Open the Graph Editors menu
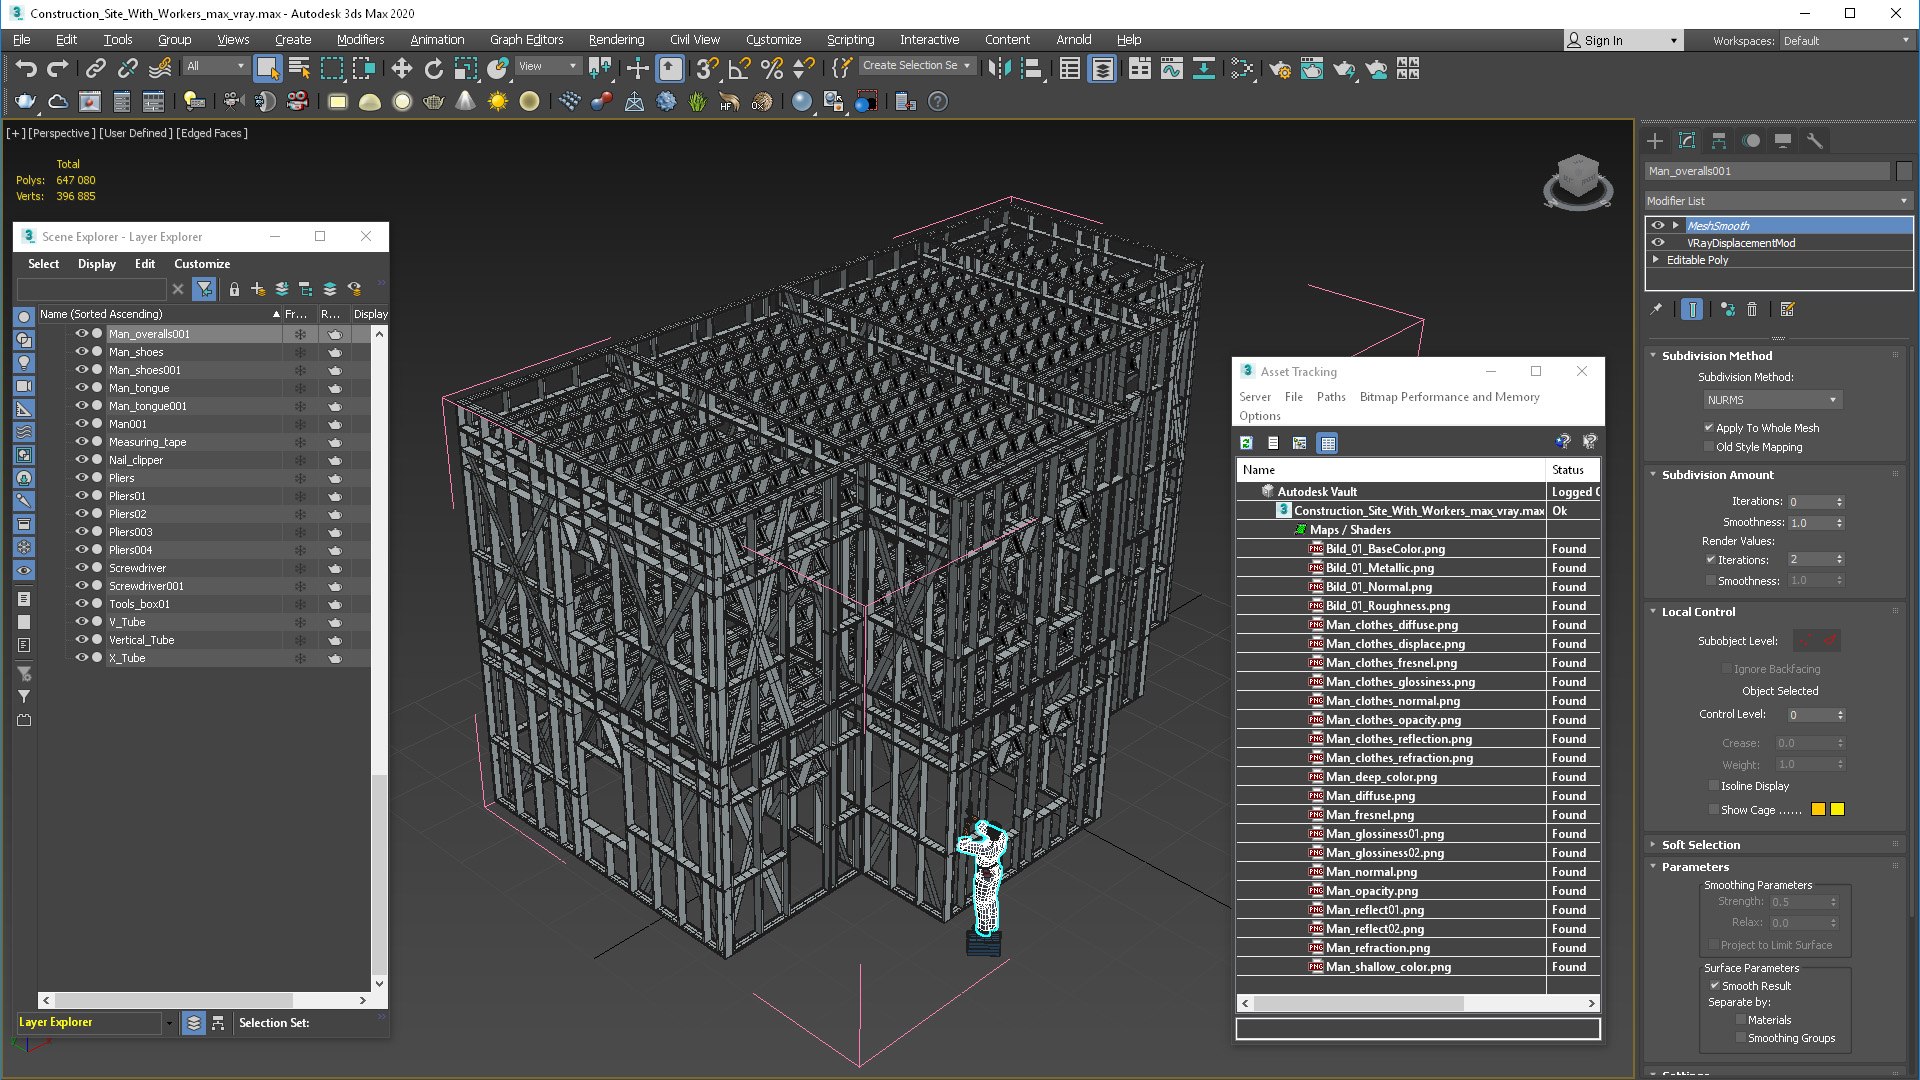The image size is (1920, 1080). (526, 40)
